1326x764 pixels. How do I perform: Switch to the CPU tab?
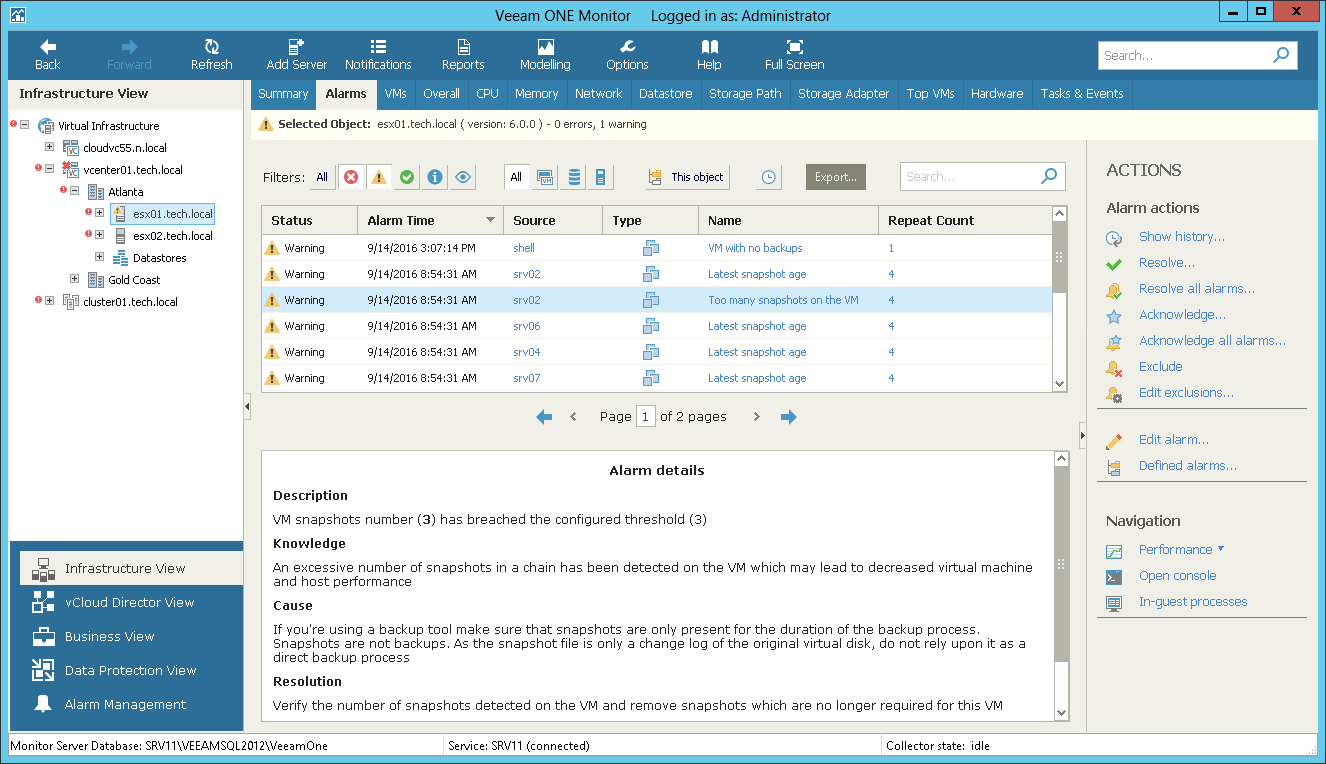point(487,94)
